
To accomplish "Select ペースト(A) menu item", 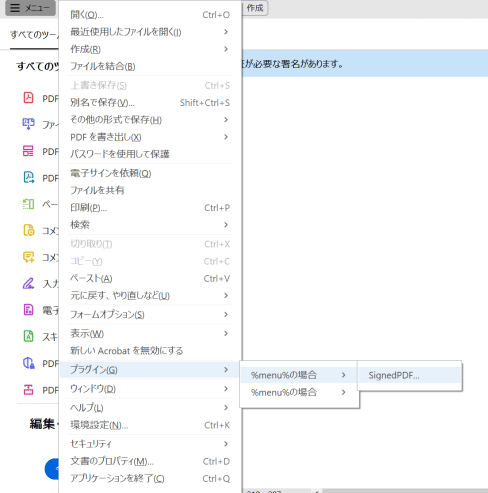I will 150,278.
